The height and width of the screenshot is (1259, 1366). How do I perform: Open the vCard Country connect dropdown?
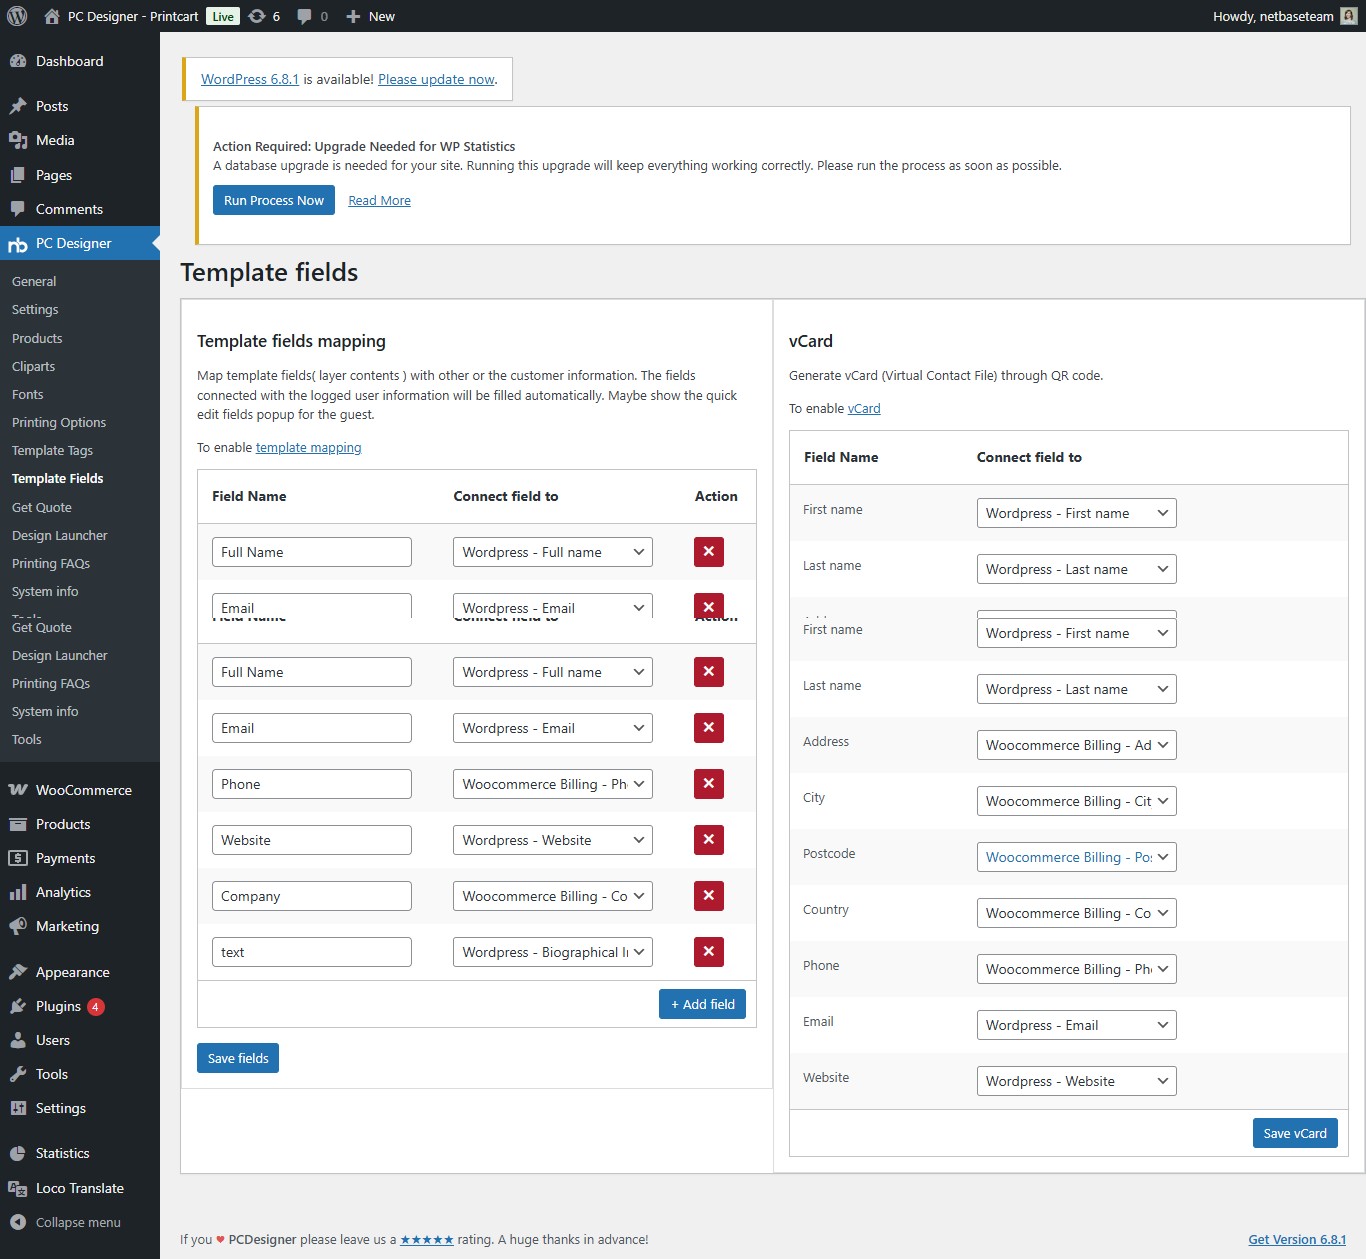[x=1076, y=913]
